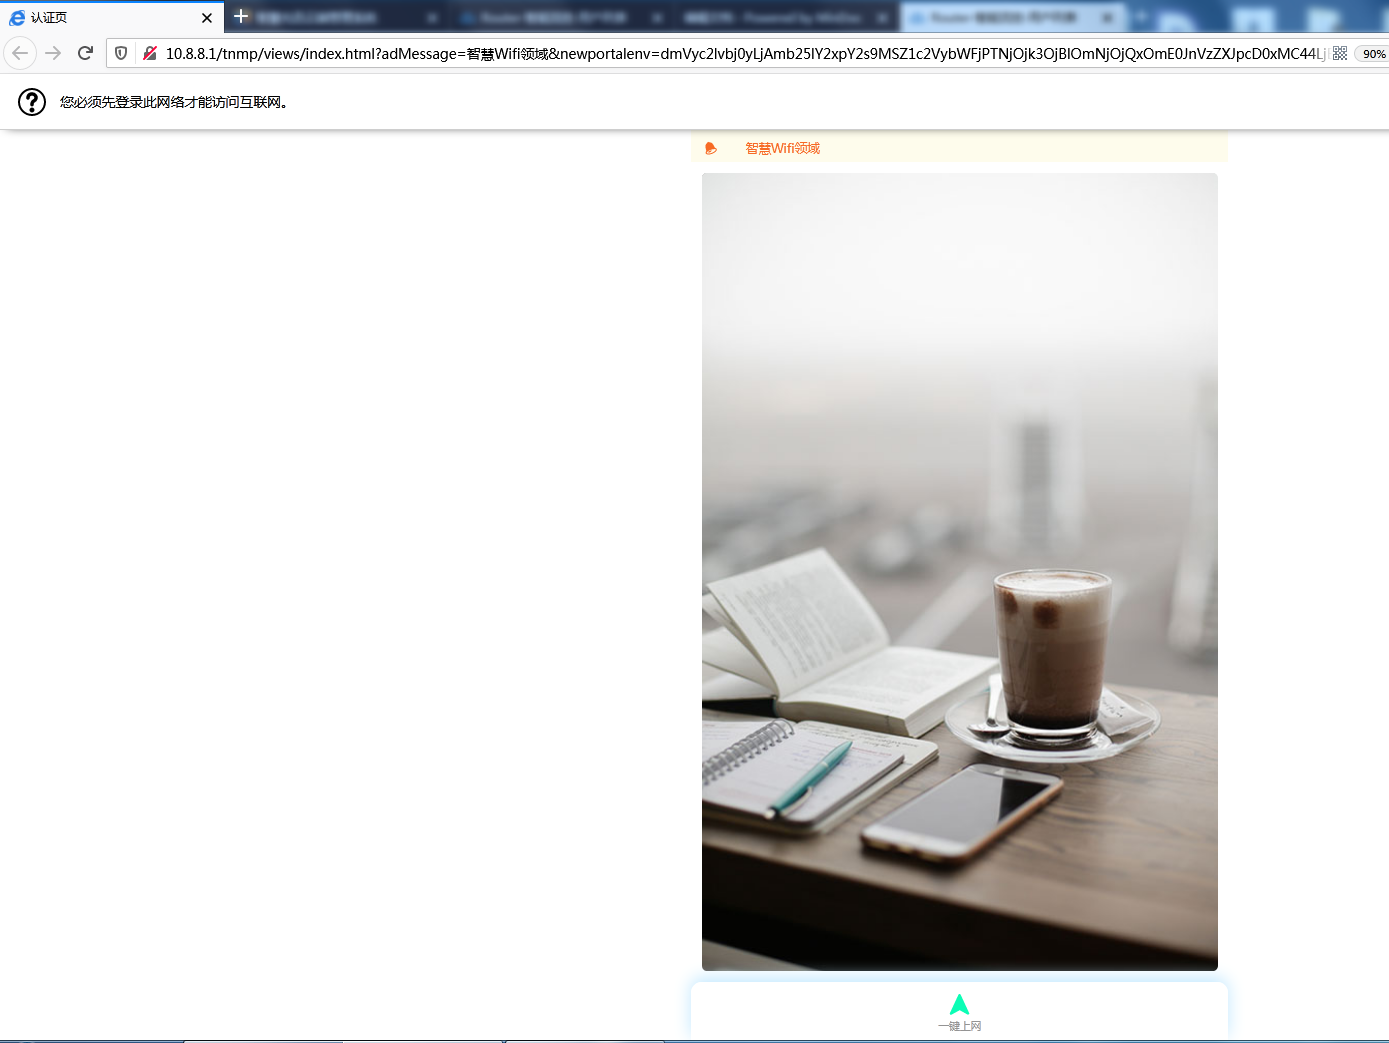The height and width of the screenshot is (1043, 1389).
Task: Reload the authentication page
Action: [85, 53]
